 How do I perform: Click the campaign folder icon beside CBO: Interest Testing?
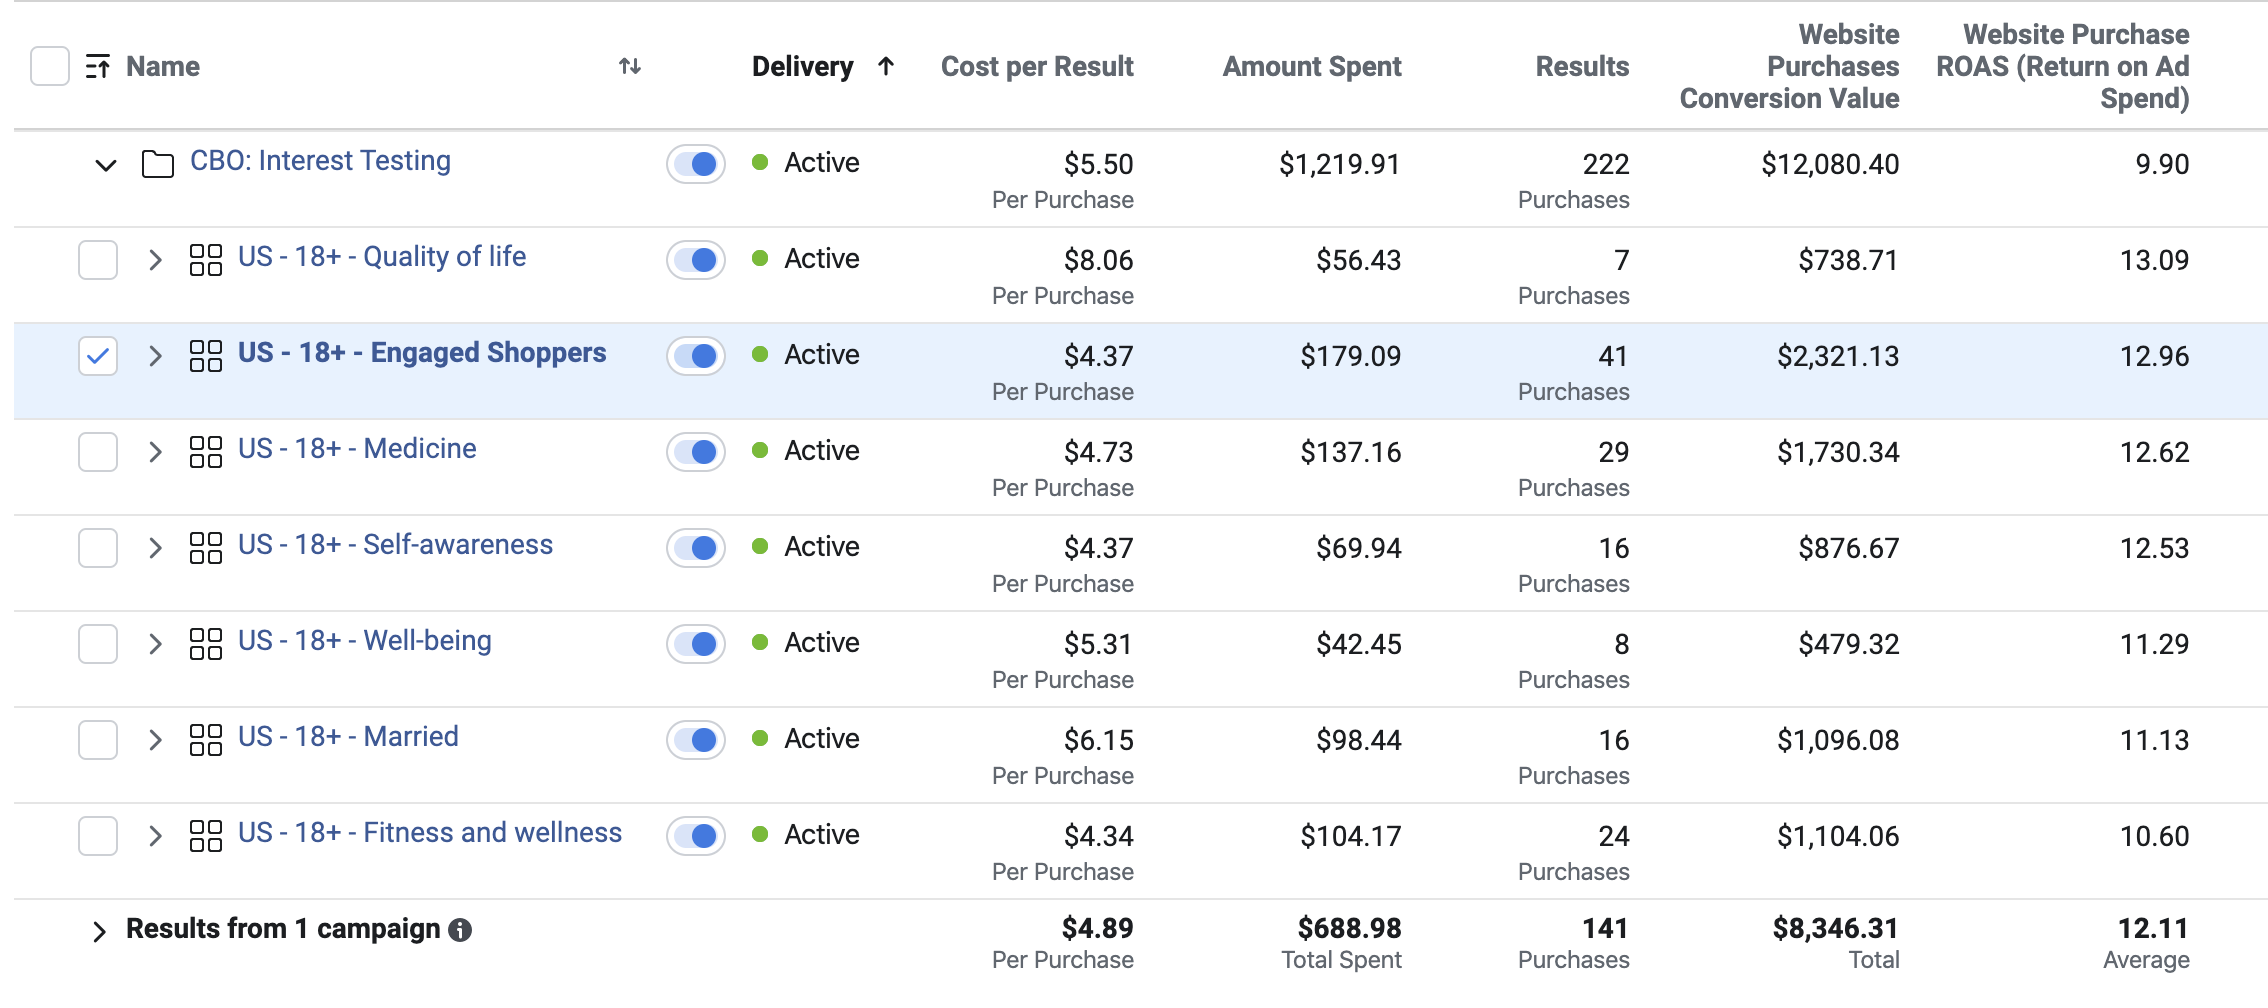[x=159, y=162]
